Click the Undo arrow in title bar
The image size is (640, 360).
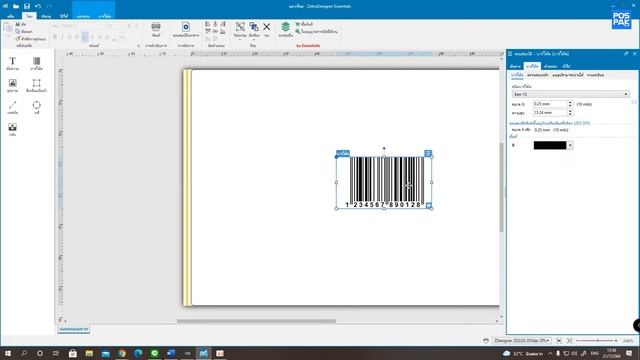click(38, 6)
